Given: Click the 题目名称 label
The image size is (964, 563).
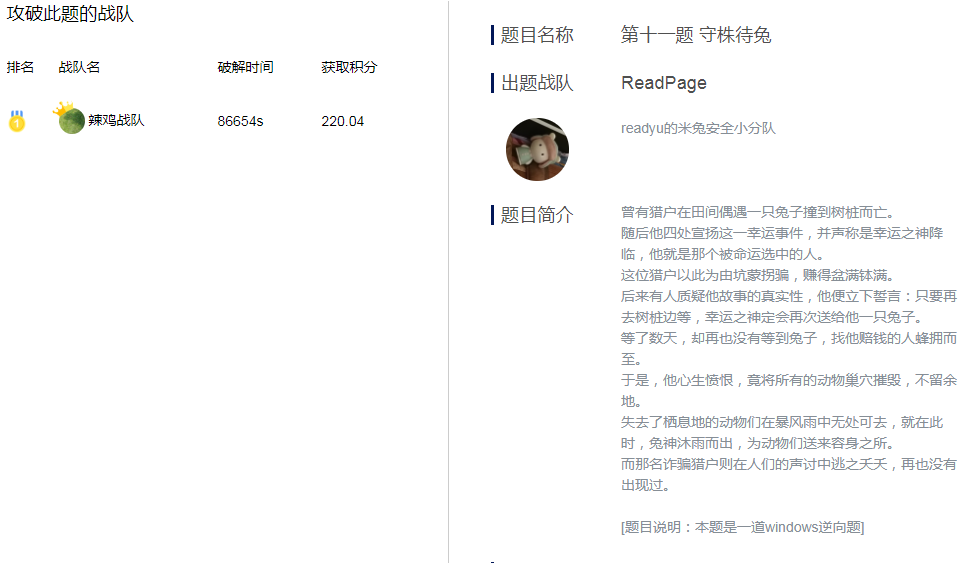Looking at the screenshot, I should [537, 35].
